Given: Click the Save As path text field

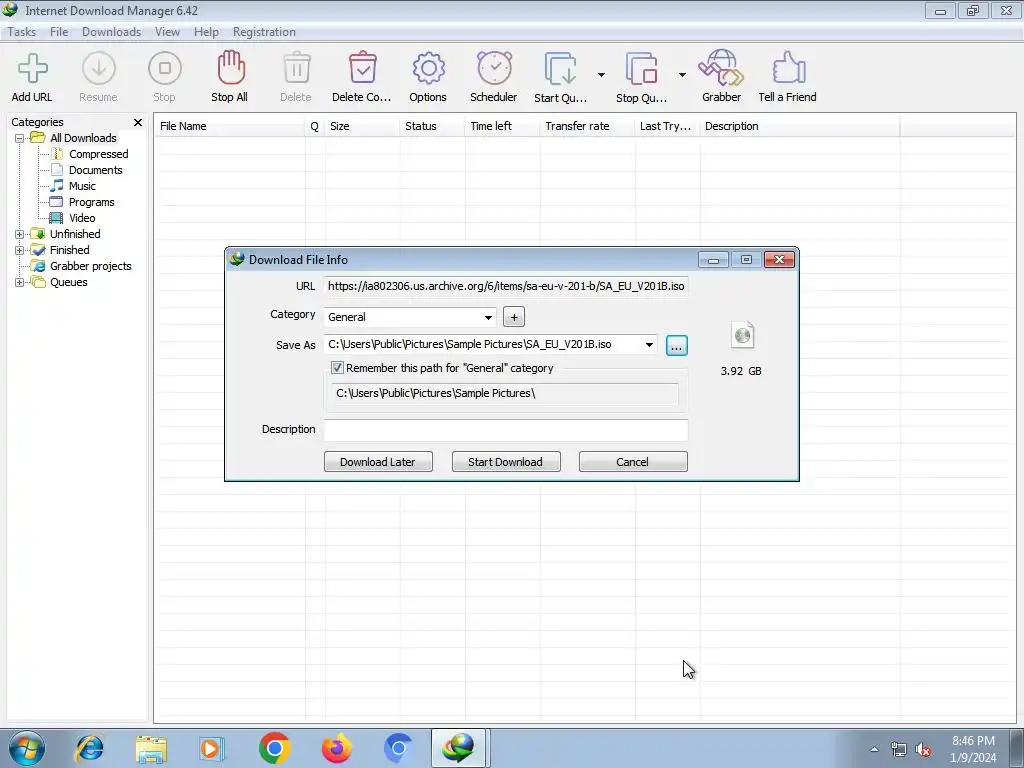Looking at the screenshot, I should [x=483, y=345].
